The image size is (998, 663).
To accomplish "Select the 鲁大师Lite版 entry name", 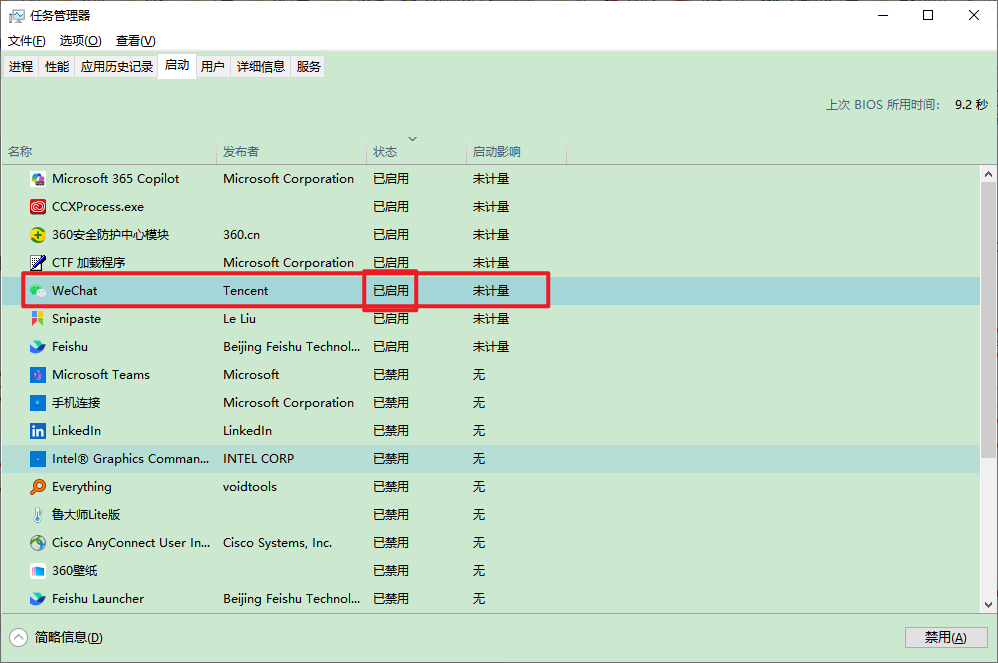I will tap(86, 515).
